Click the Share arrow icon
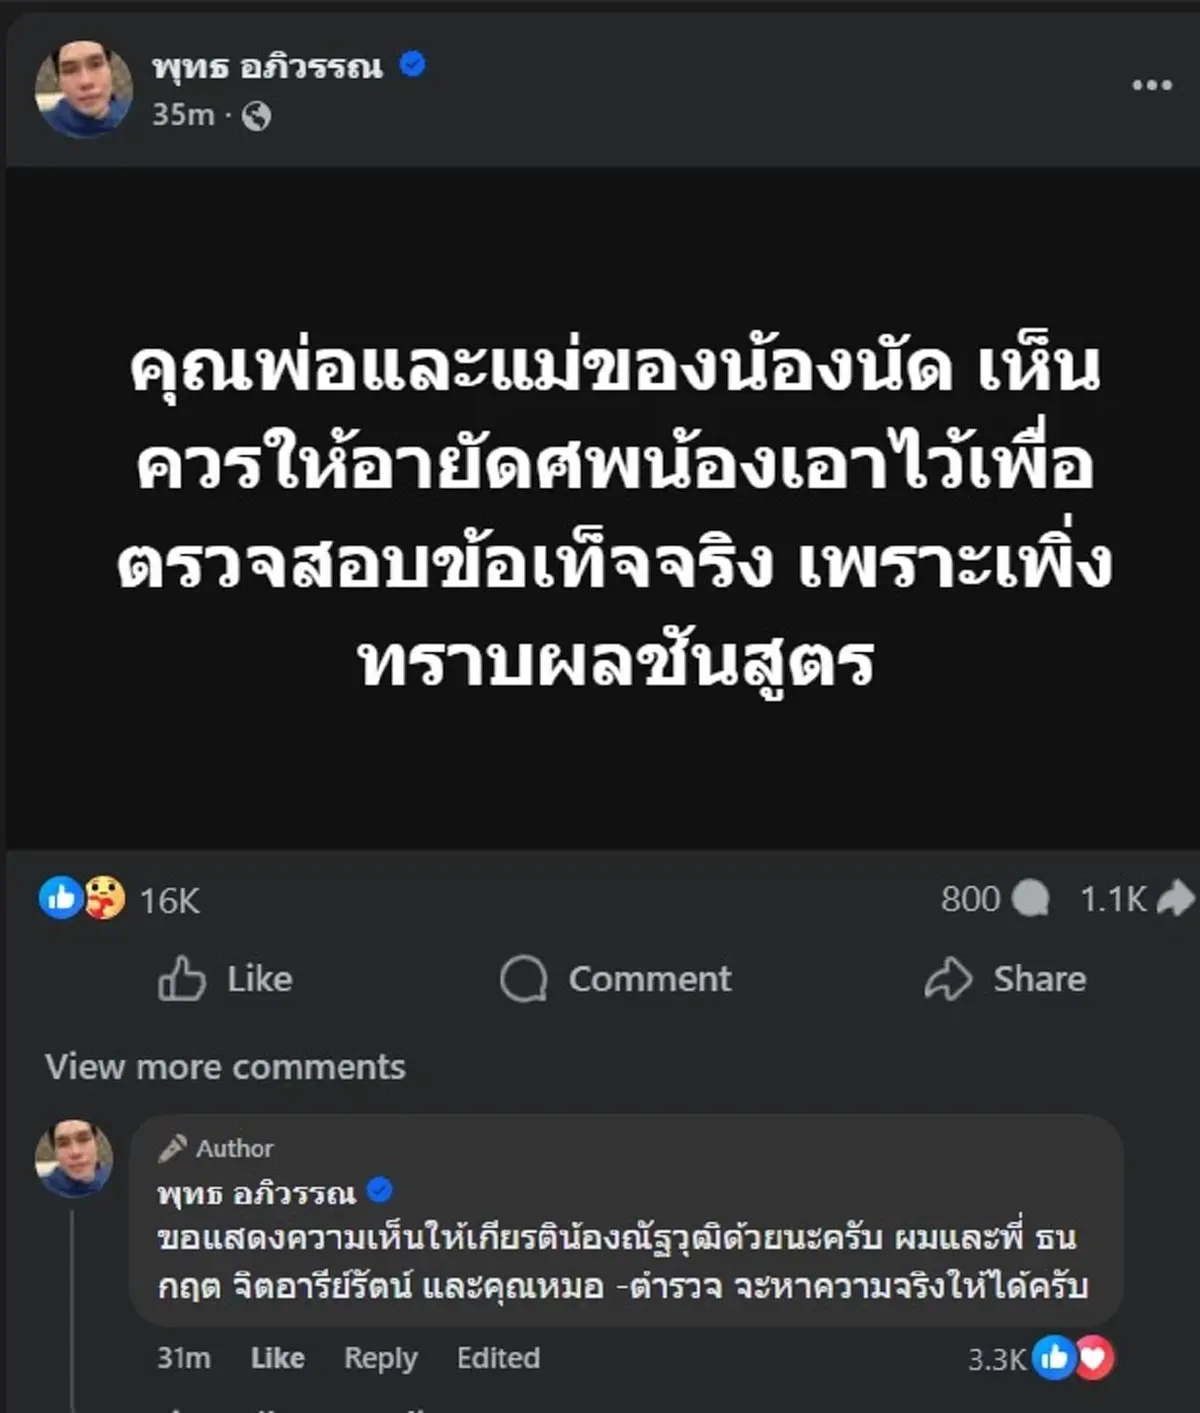 (x=950, y=979)
